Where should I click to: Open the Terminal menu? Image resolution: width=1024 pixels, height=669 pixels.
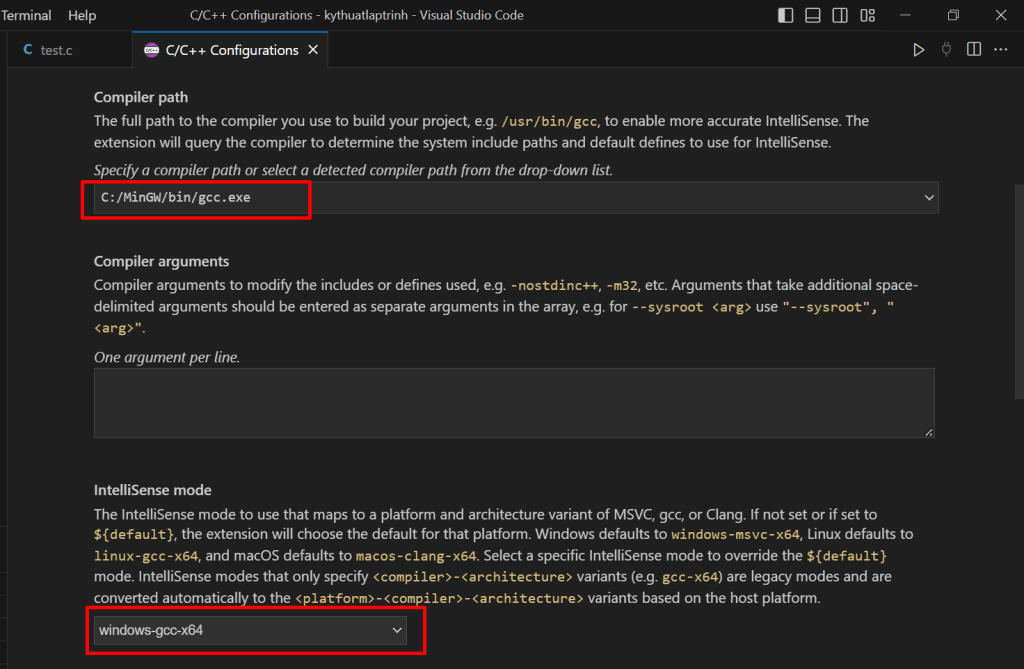coord(27,15)
